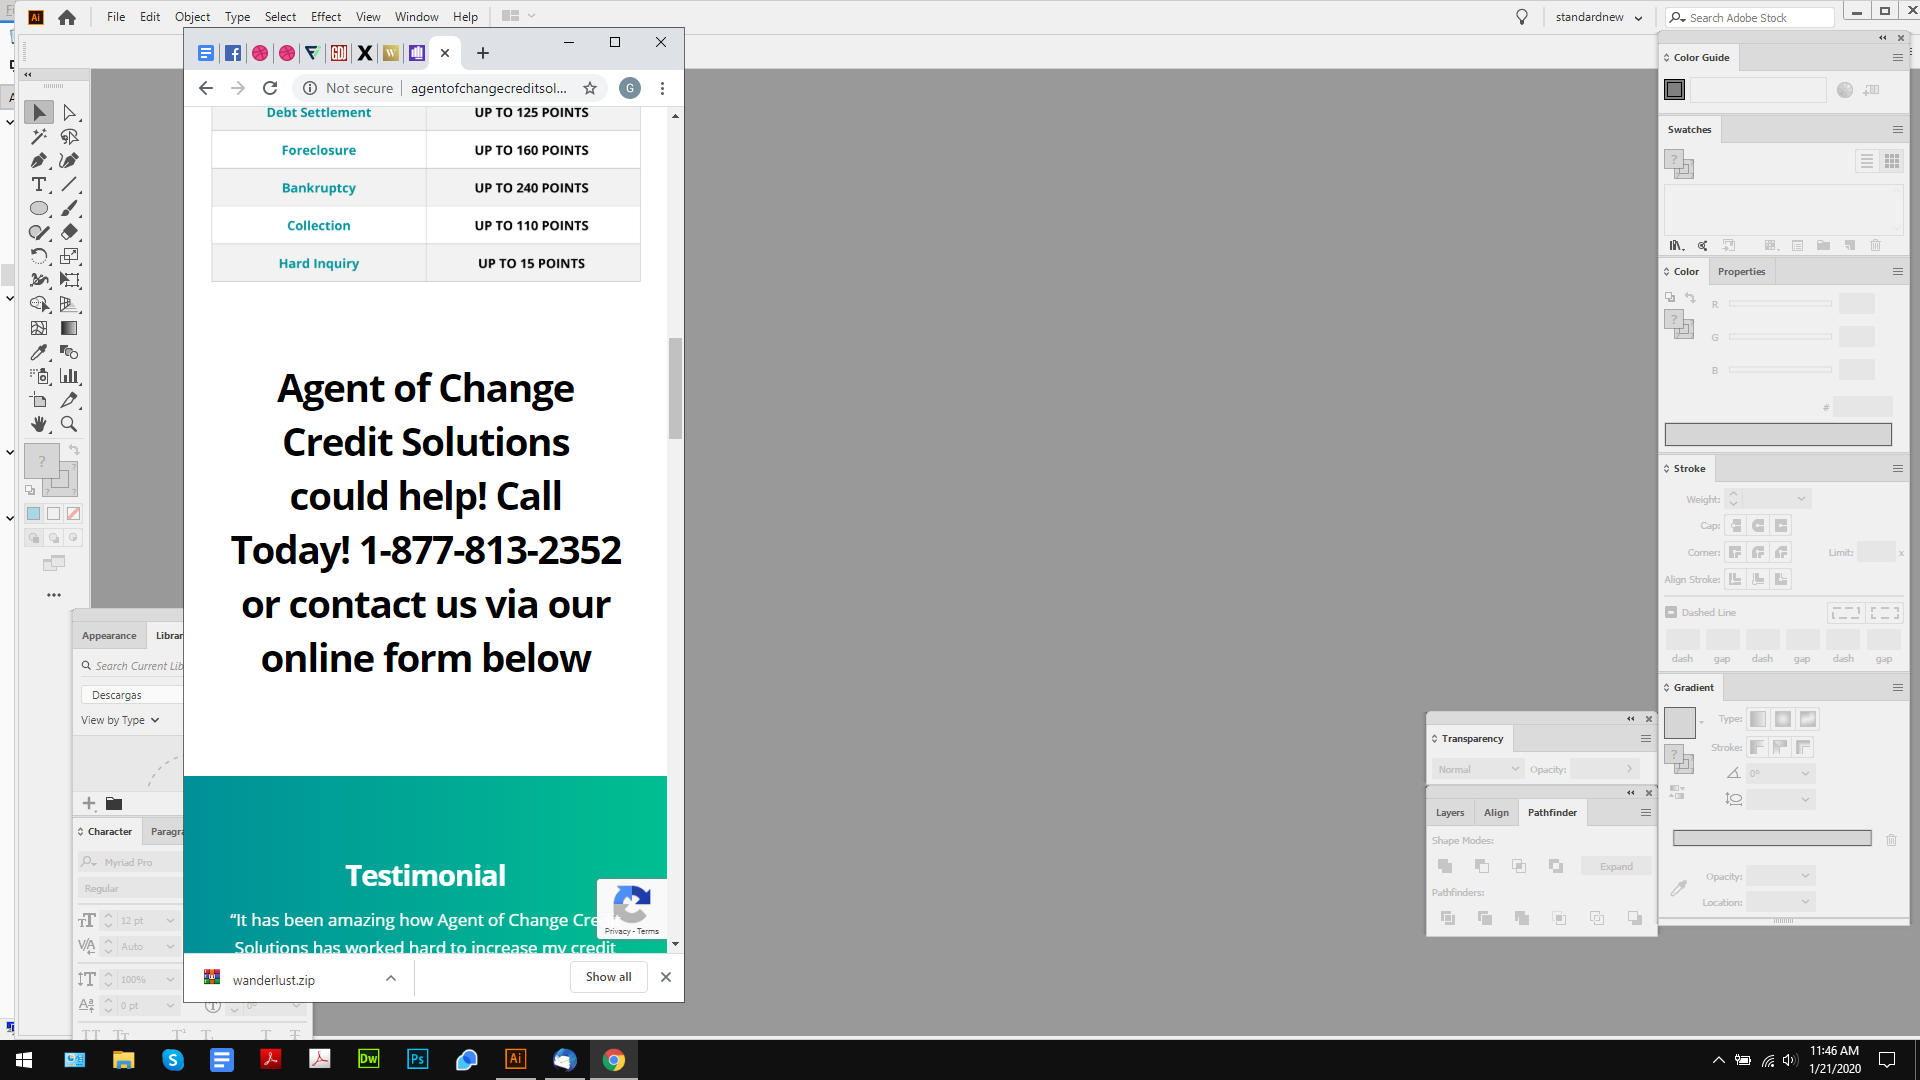Open the standardnew workspace dropdown
The width and height of the screenshot is (1920, 1080).
tap(1598, 17)
